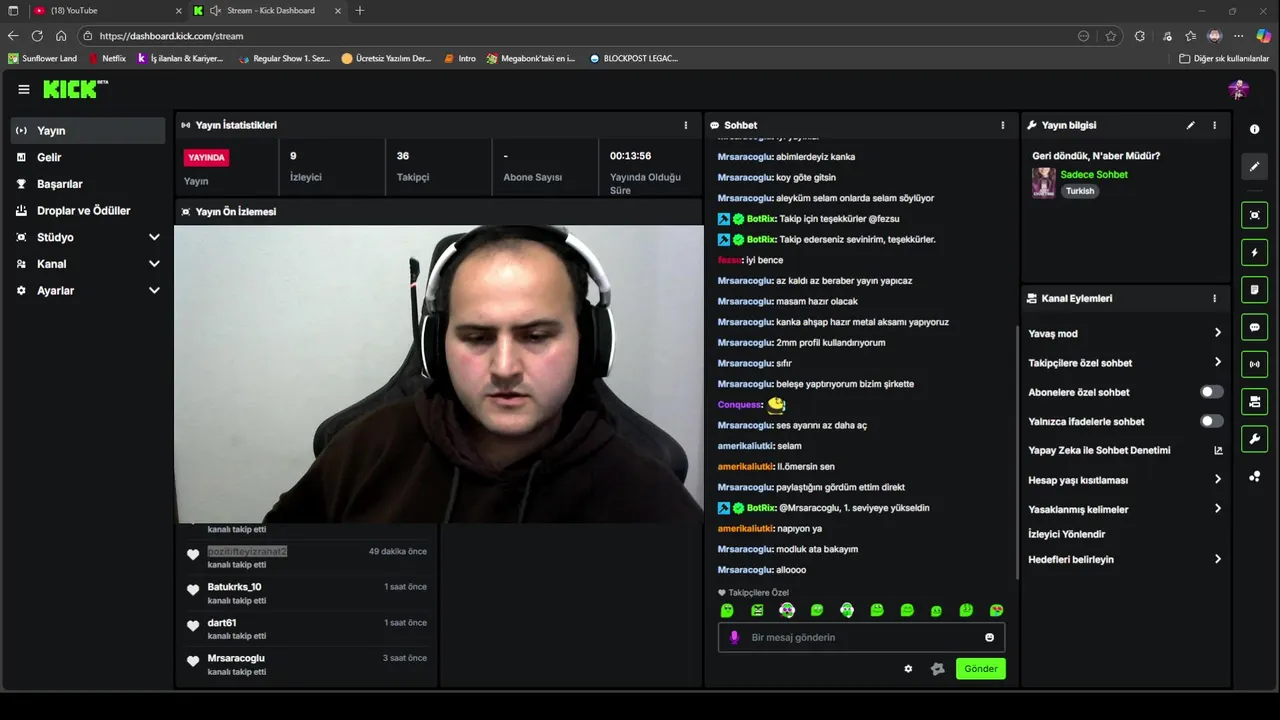Screen dimensions: 1280x720
Task: Switch to the YouTube browser tab
Action: tap(105, 11)
